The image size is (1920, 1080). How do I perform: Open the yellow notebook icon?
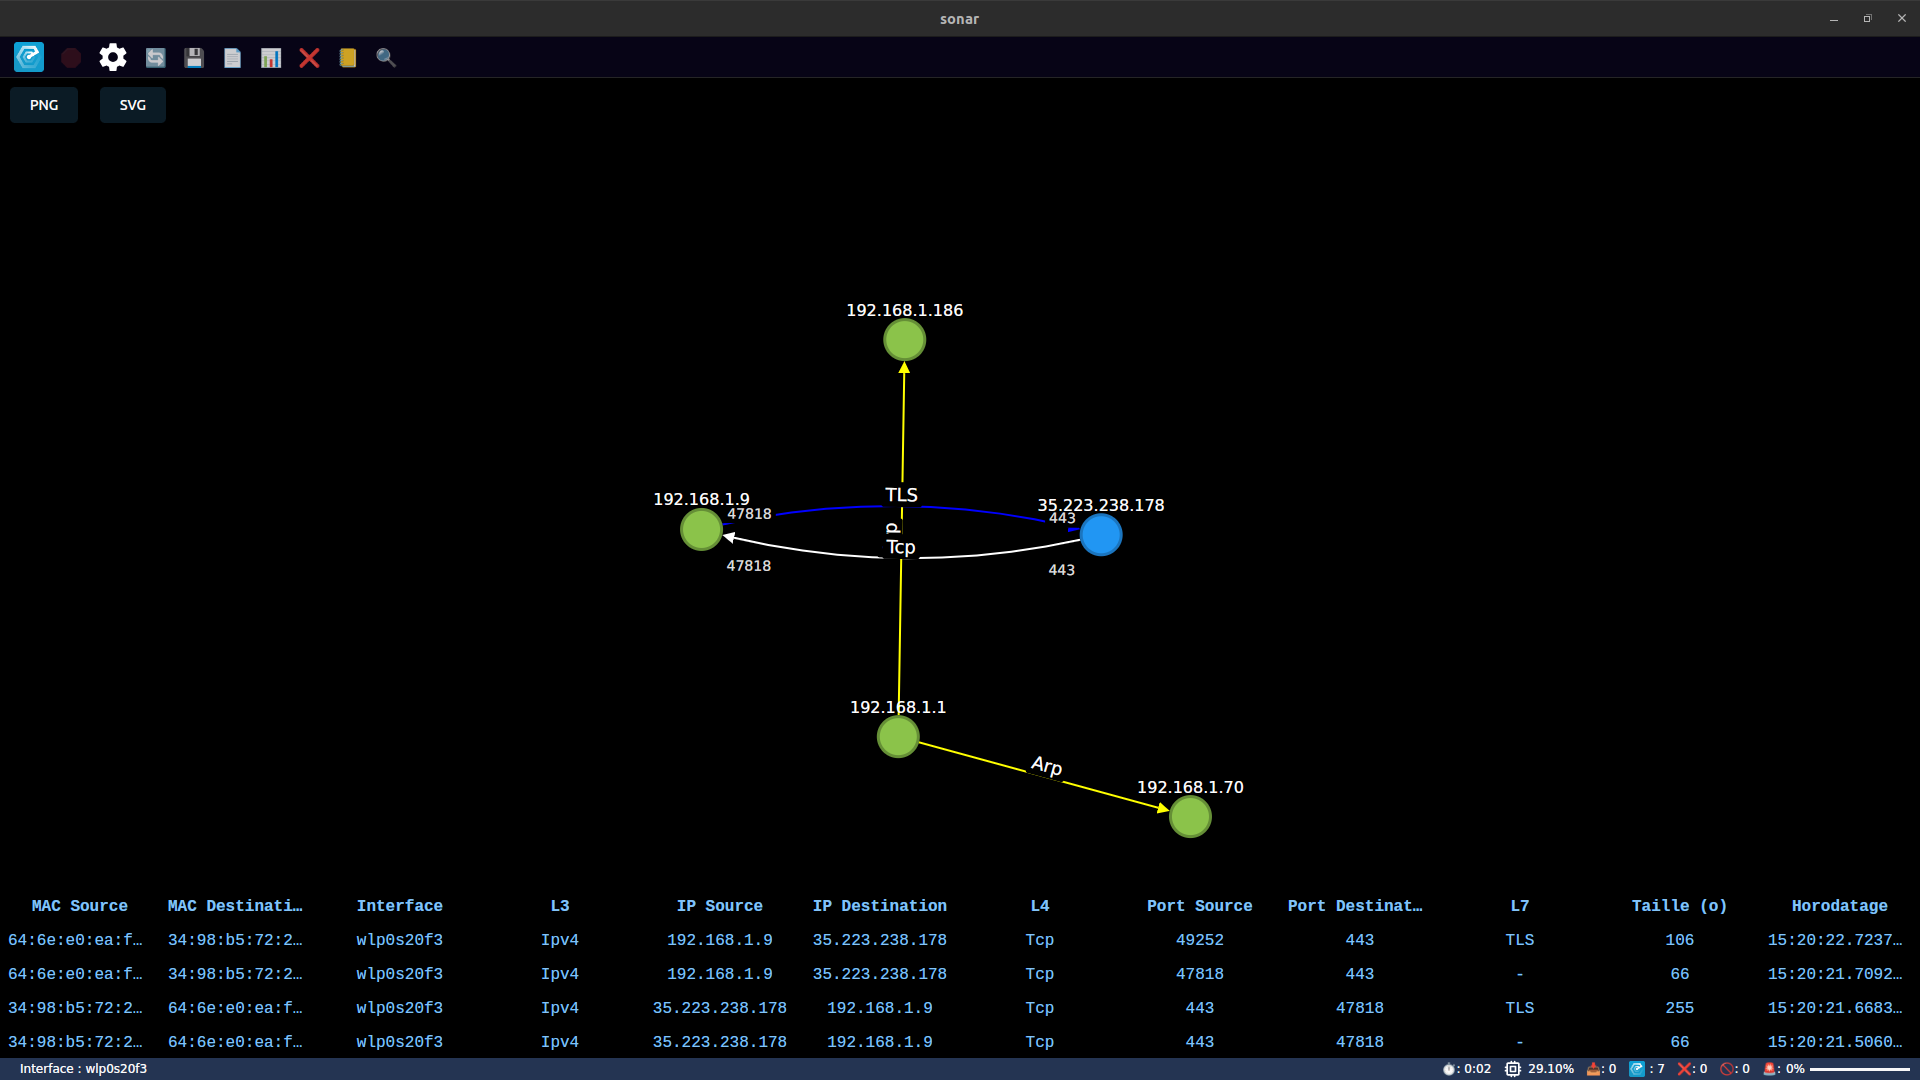pos(348,58)
